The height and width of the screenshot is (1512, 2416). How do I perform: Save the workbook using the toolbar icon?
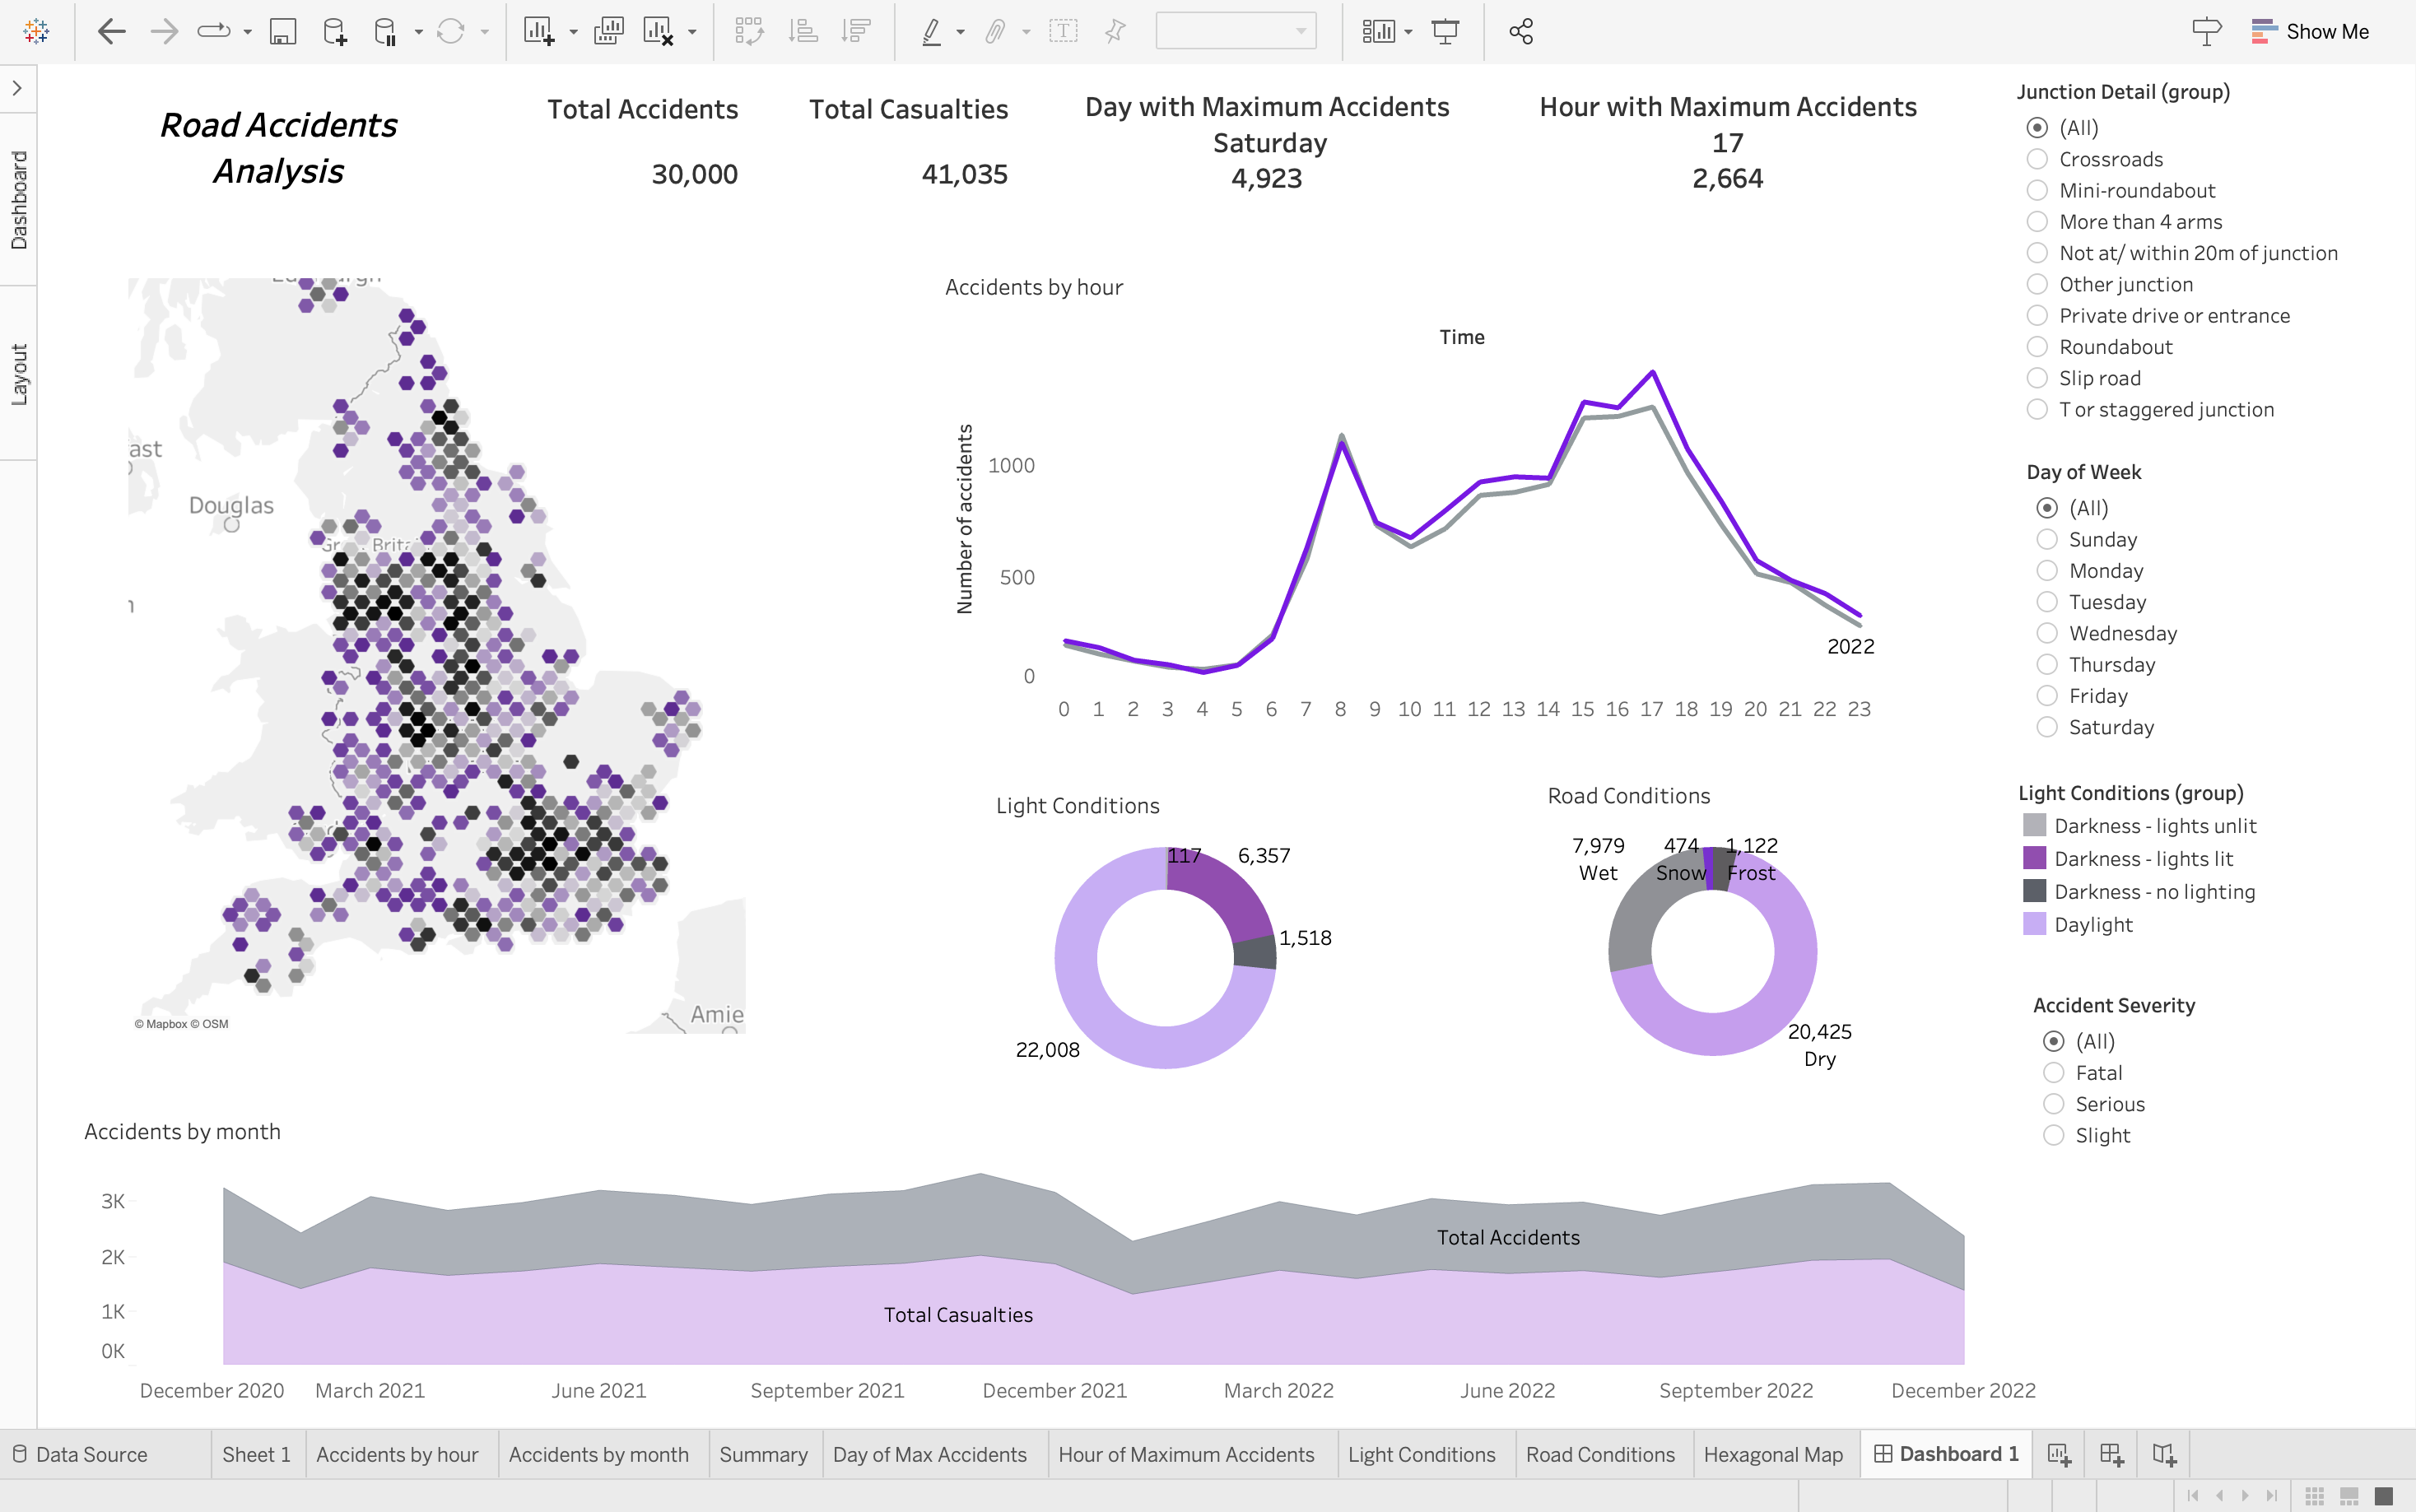[283, 31]
